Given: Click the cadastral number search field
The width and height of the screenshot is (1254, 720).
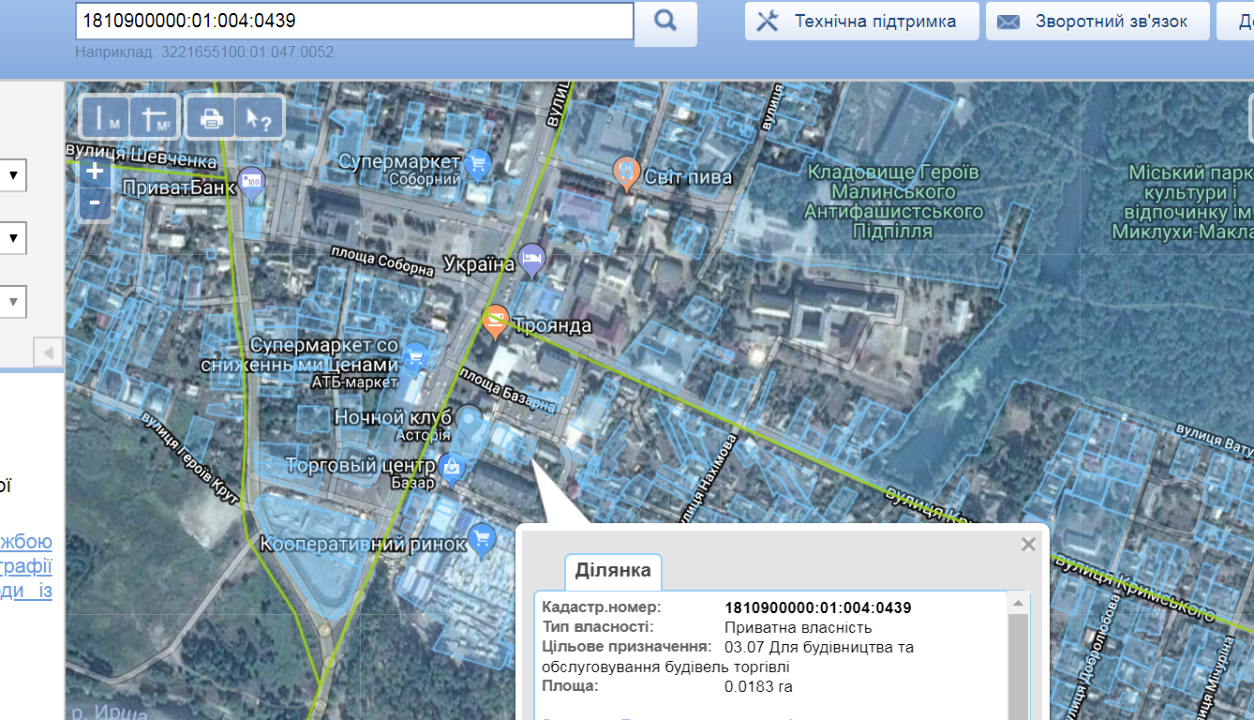Looking at the screenshot, I should tap(354, 21).
